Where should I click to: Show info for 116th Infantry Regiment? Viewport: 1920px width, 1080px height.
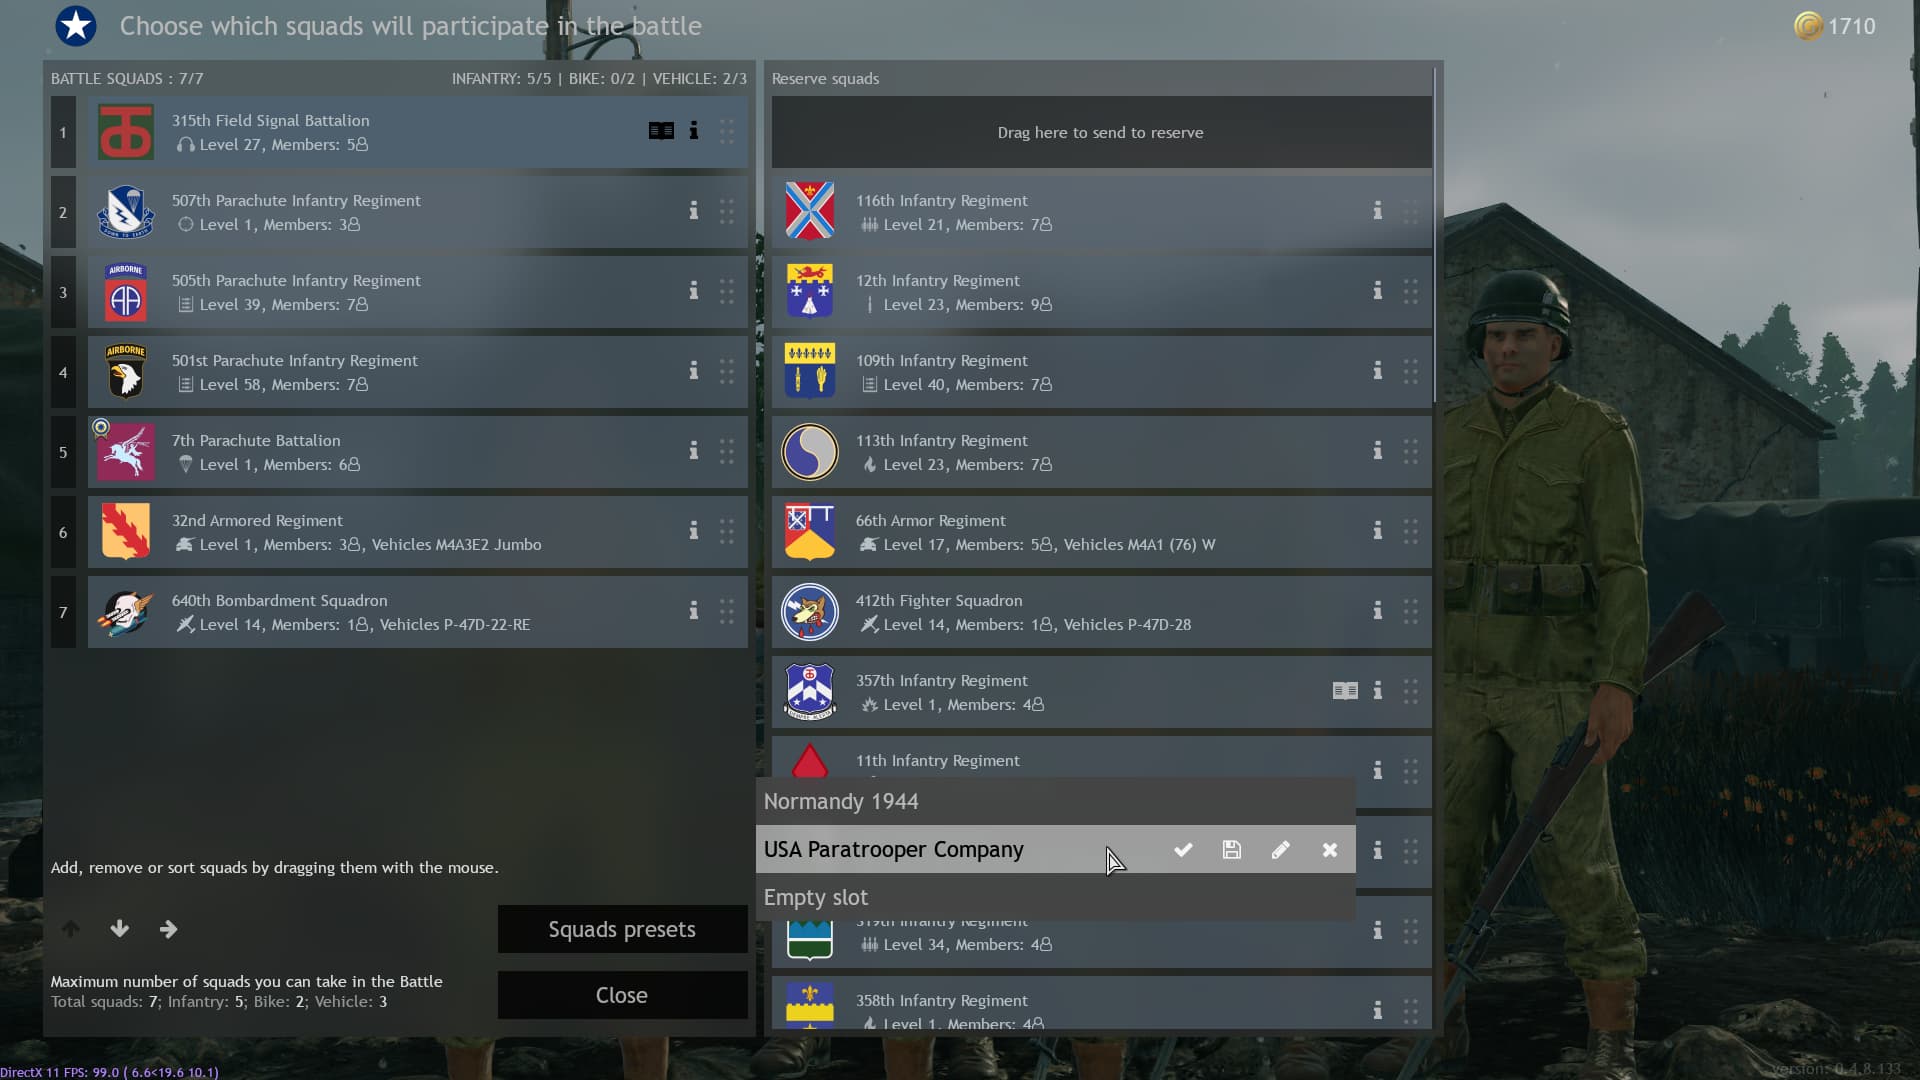1377,211
